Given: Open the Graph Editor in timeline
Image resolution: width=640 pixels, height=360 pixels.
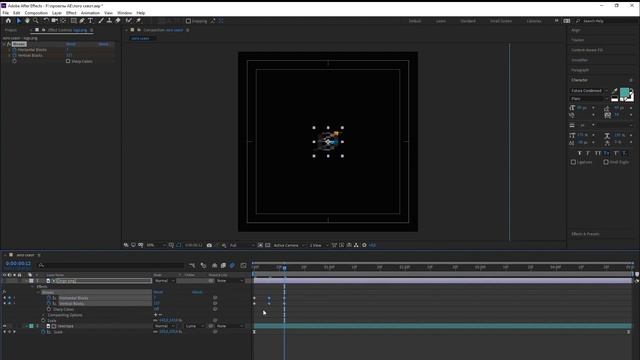Looking at the screenshot, I should [x=244, y=265].
